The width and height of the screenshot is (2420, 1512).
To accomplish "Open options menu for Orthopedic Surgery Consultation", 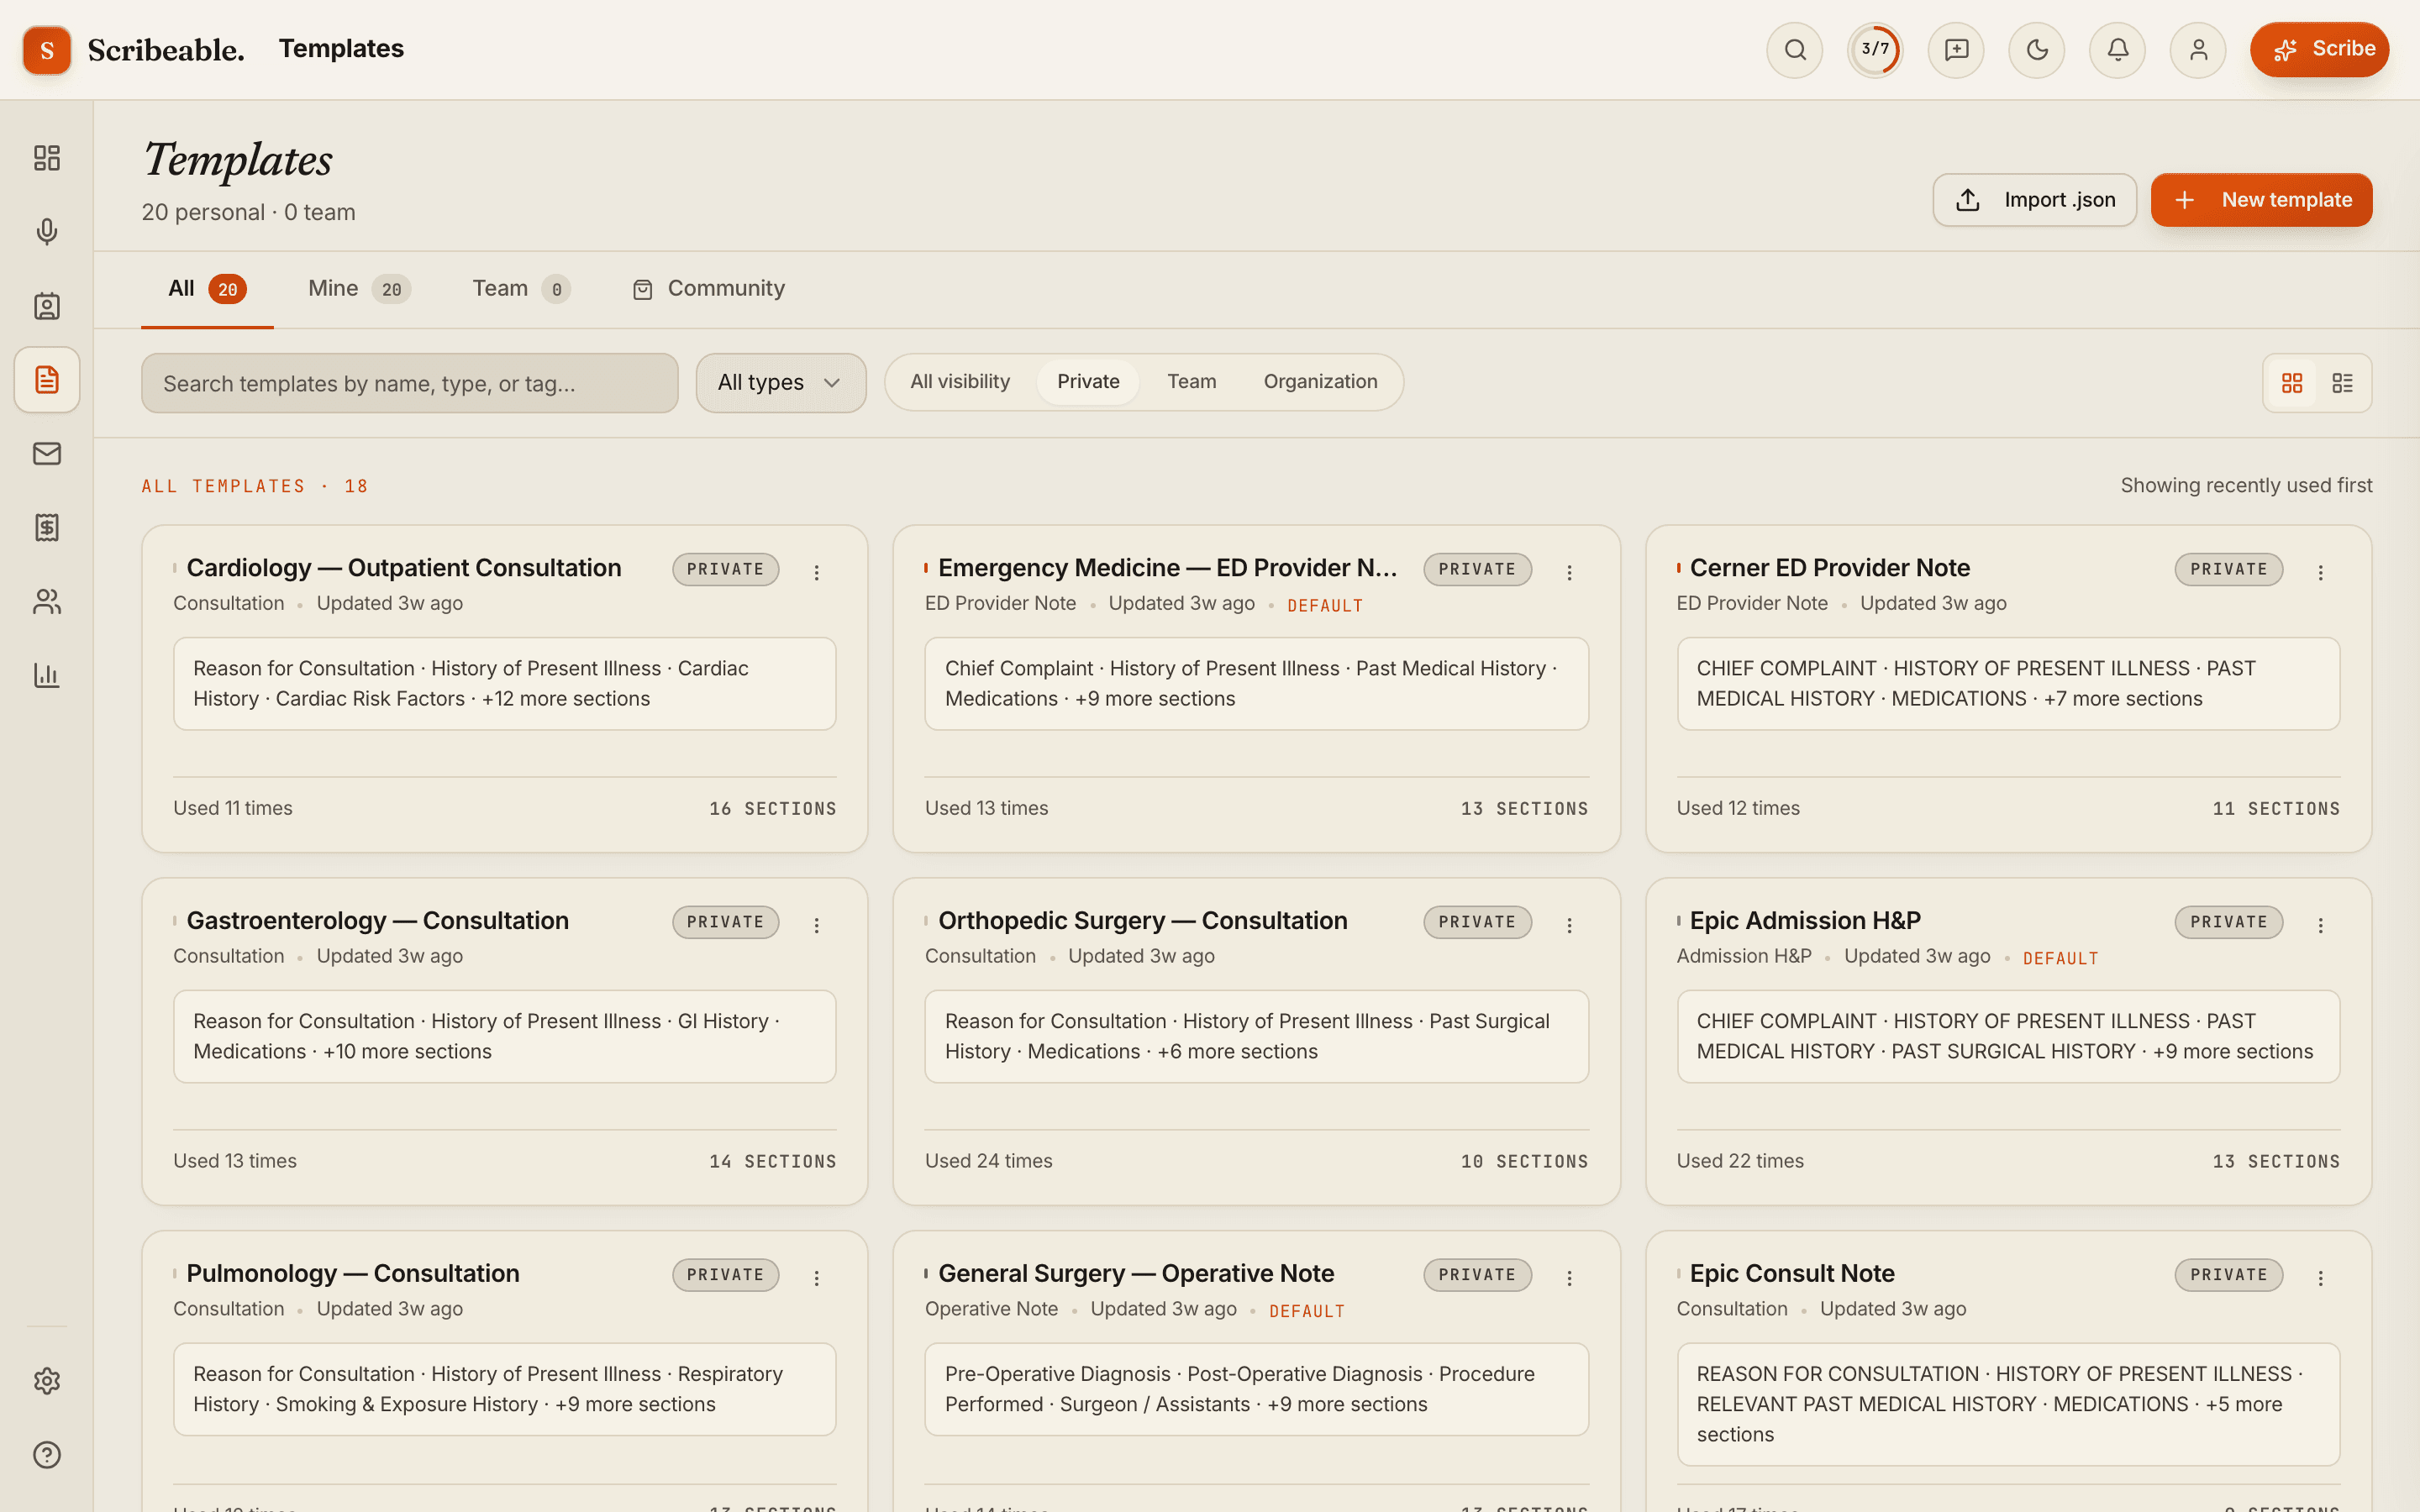I will [x=1569, y=926].
